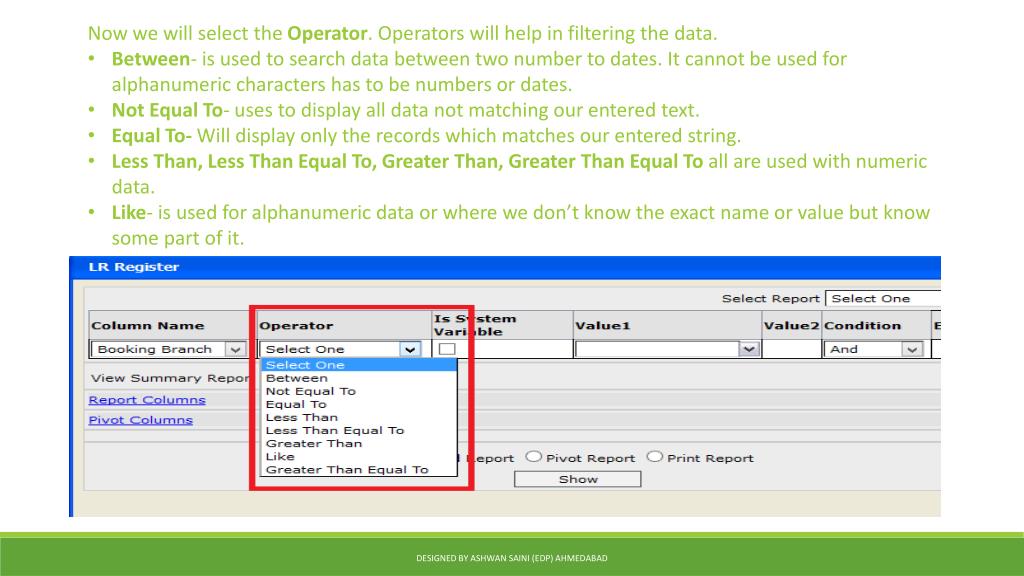Click the Show button
The height and width of the screenshot is (576, 1024).
tap(577, 478)
